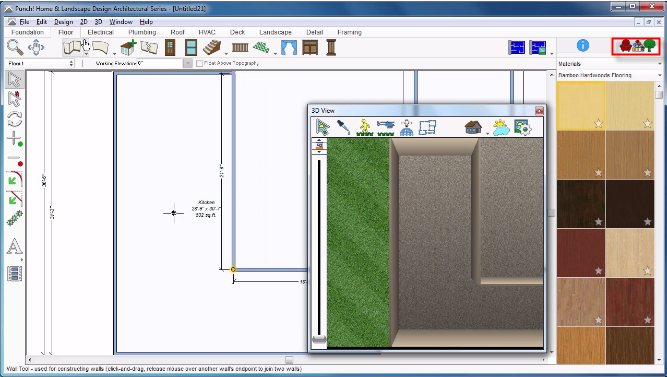
Task: Open the File menu
Action: (24, 22)
